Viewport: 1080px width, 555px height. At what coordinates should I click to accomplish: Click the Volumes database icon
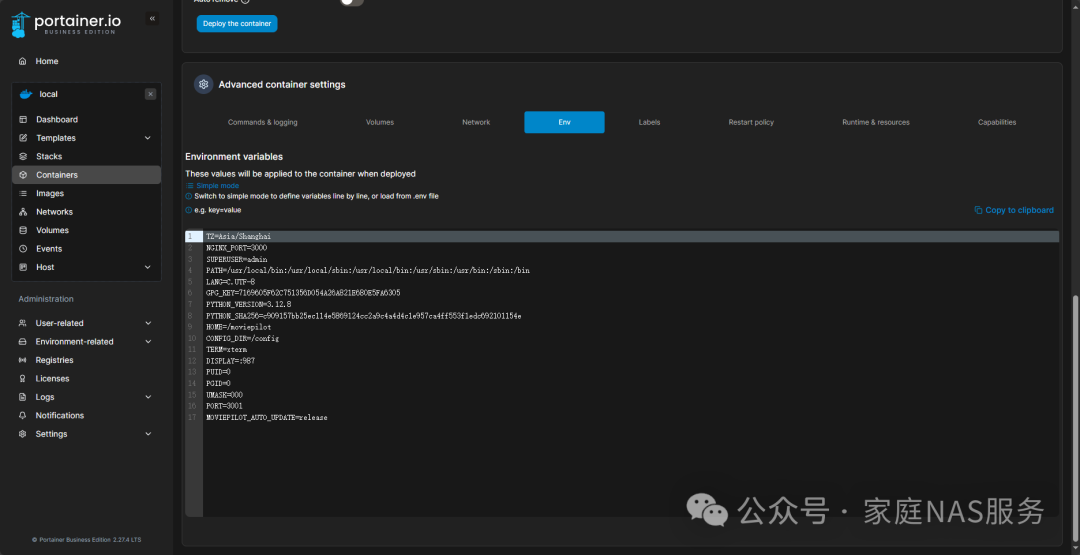tap(23, 230)
